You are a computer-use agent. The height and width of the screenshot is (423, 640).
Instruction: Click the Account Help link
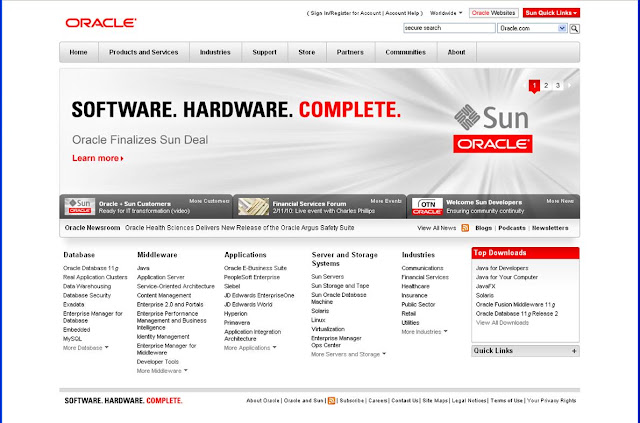[x=402, y=13]
